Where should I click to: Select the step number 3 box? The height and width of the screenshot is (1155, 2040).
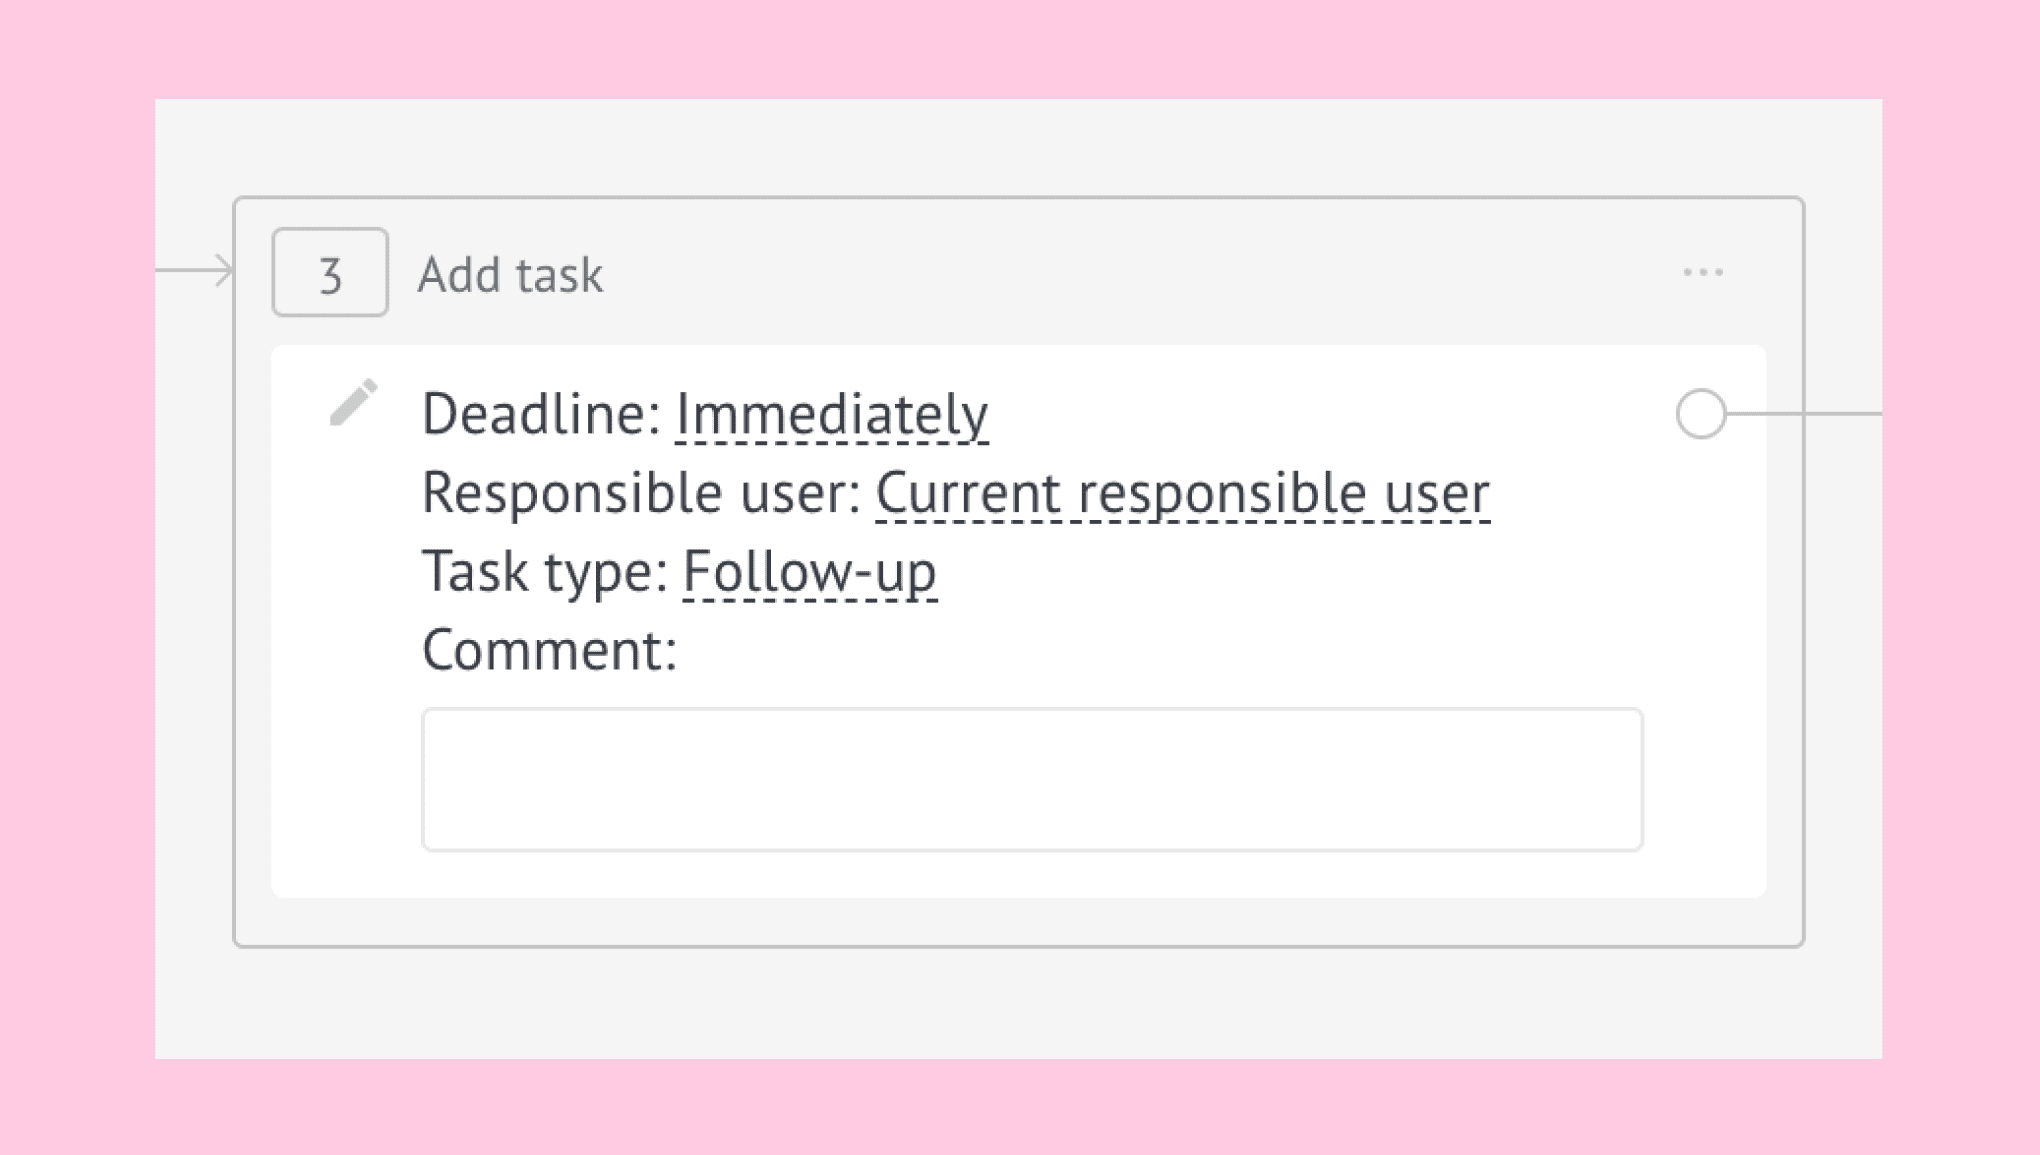click(330, 272)
